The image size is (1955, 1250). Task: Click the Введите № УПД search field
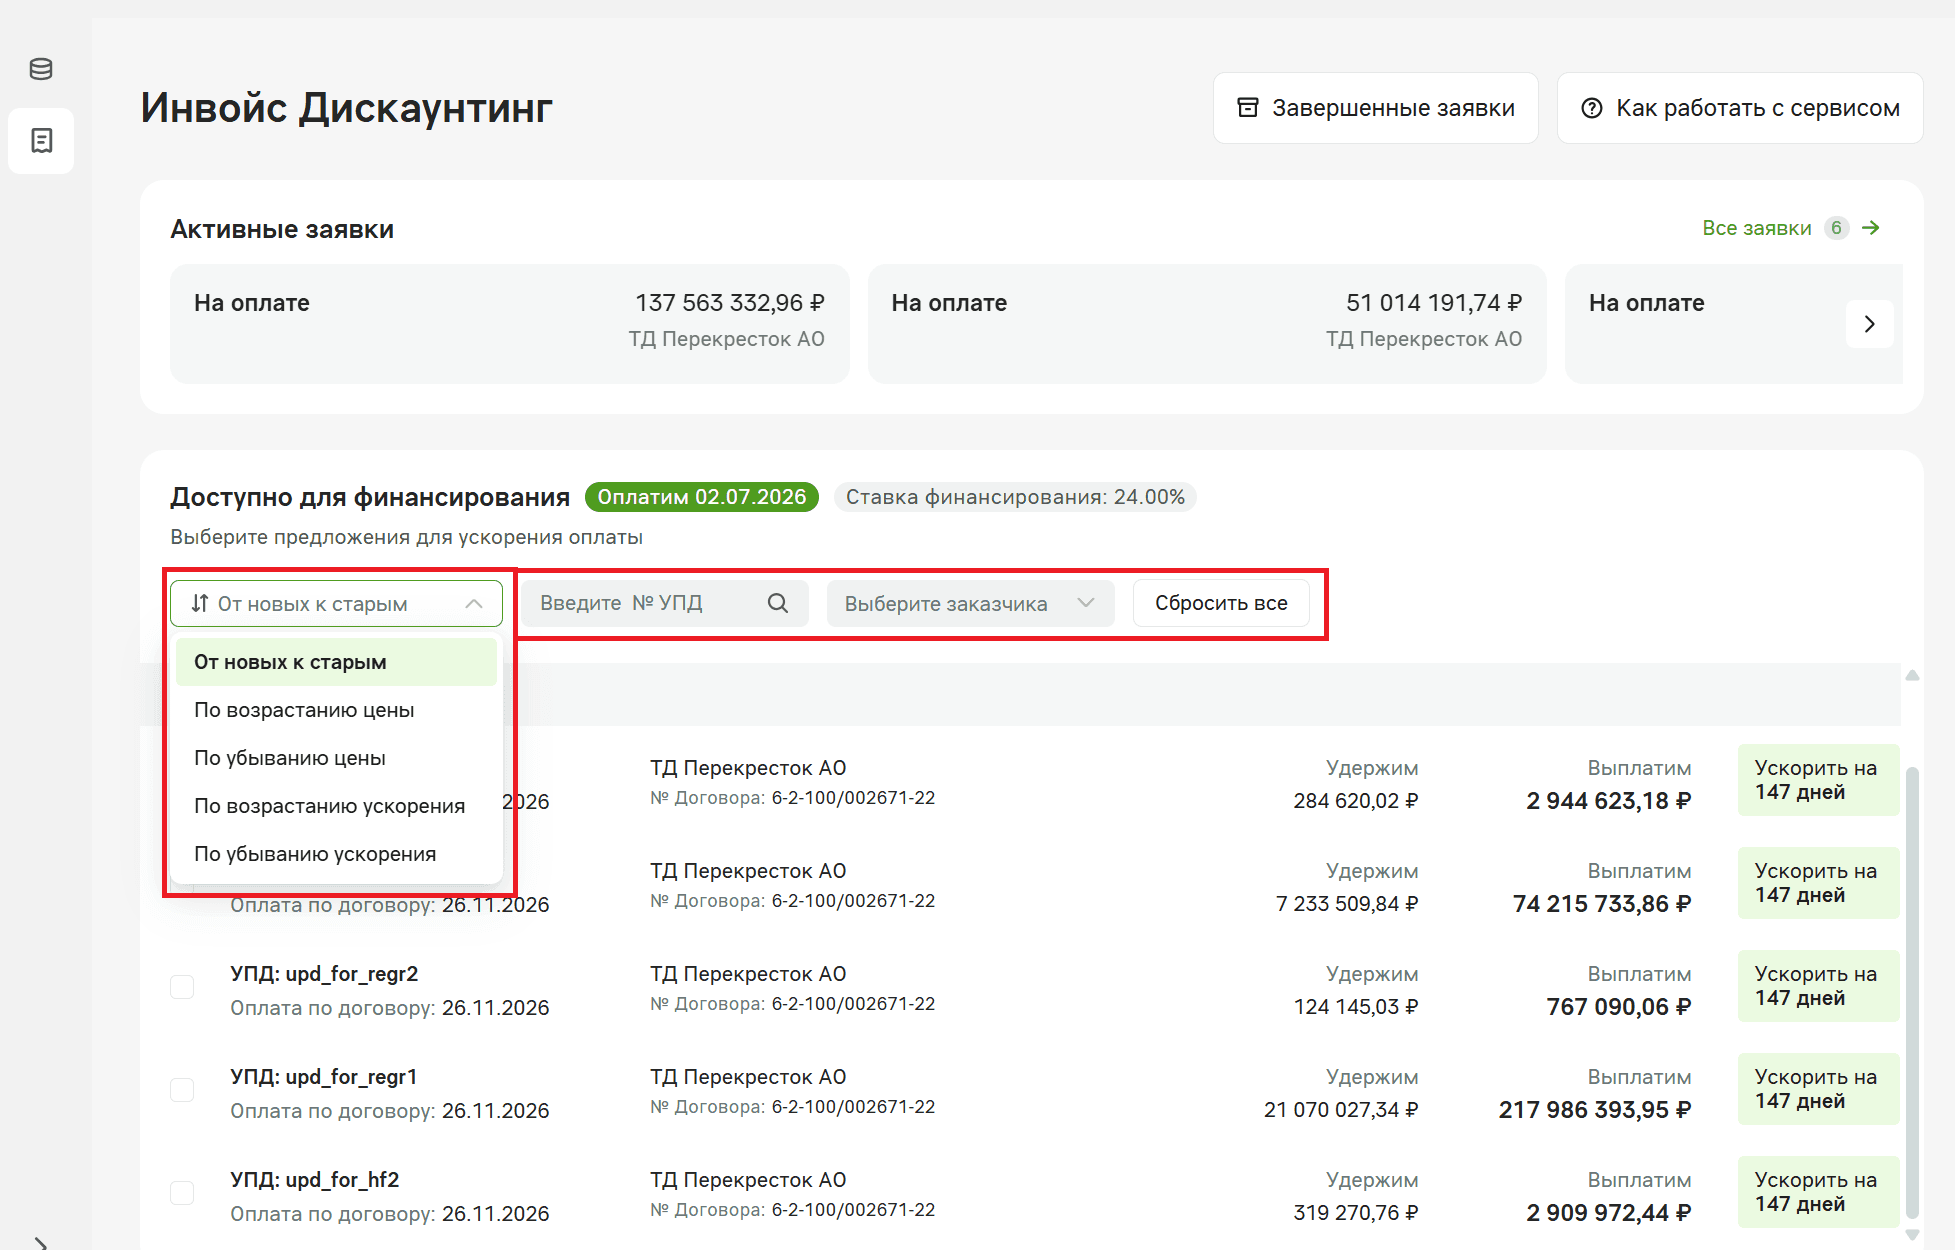coord(664,603)
